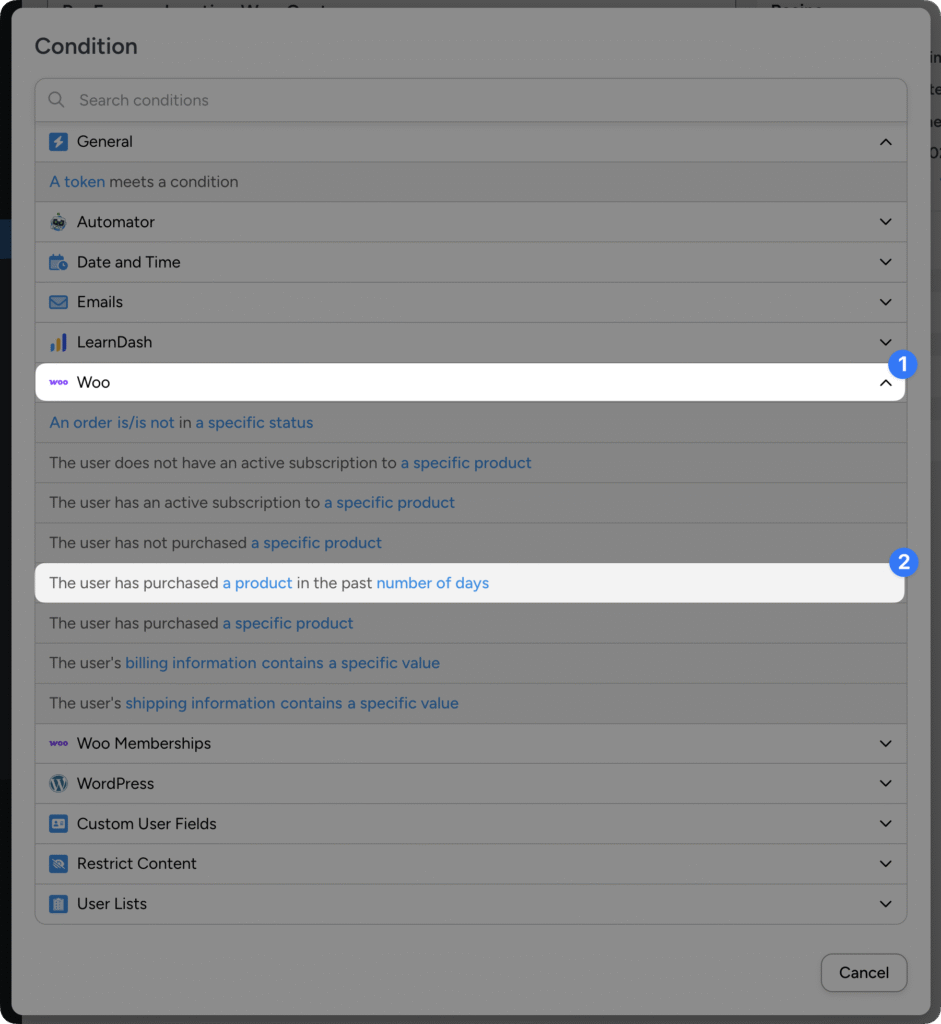The height and width of the screenshot is (1024, 941).
Task: Click the General lightning icon
Action: tap(60, 142)
